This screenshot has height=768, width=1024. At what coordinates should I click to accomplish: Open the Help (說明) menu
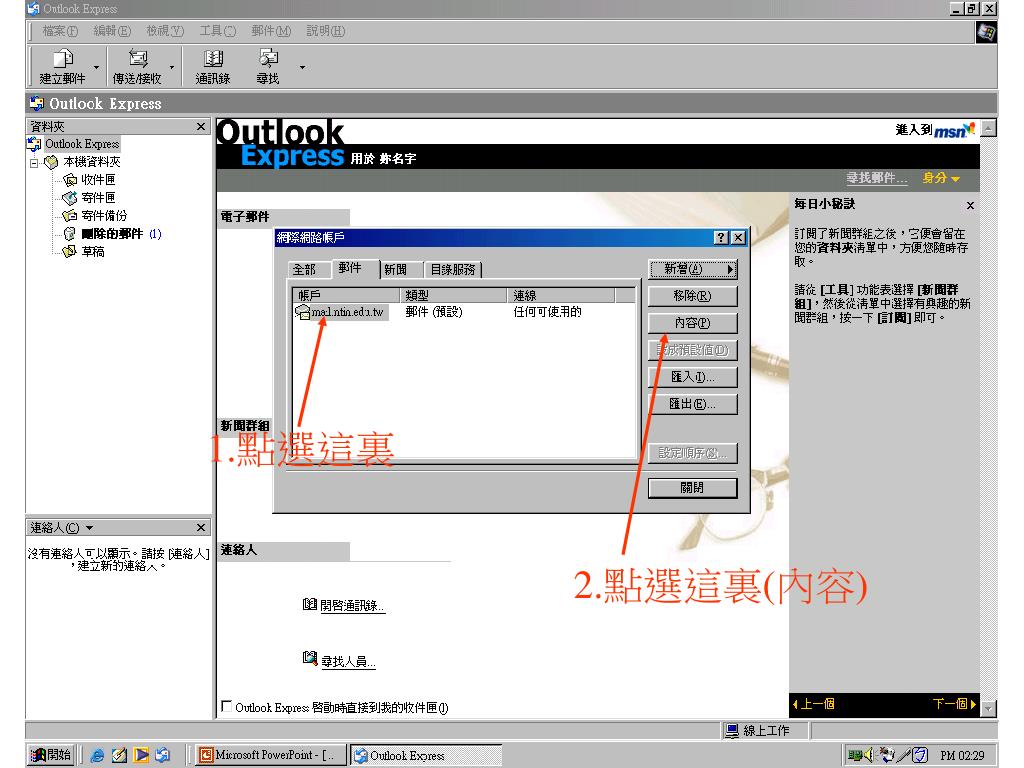(325, 31)
